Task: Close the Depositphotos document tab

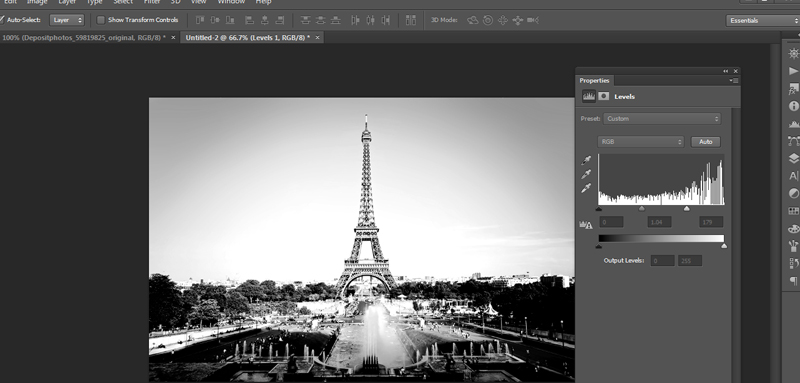Action: pyautogui.click(x=173, y=38)
